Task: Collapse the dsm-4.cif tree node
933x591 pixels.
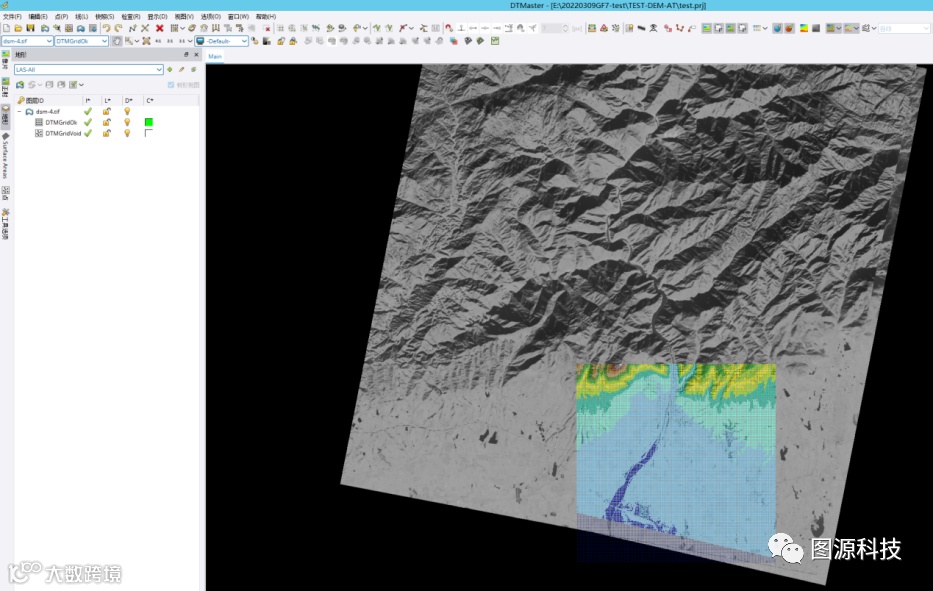Action: (18, 112)
